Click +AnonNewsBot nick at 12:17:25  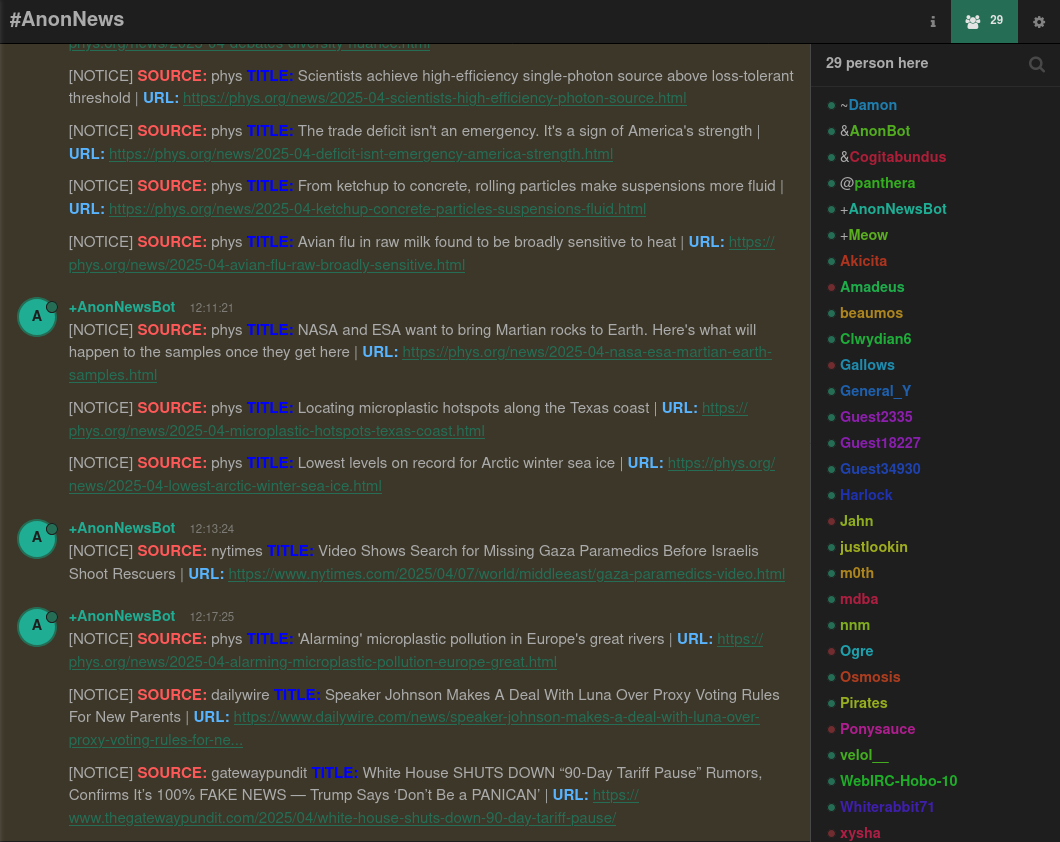click(122, 616)
